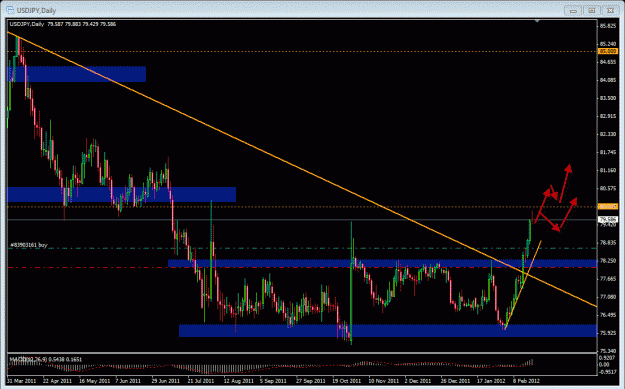Click the current price tag 79.586
Image resolution: width=625 pixels, height=389 pixels.
pyautogui.click(x=608, y=219)
